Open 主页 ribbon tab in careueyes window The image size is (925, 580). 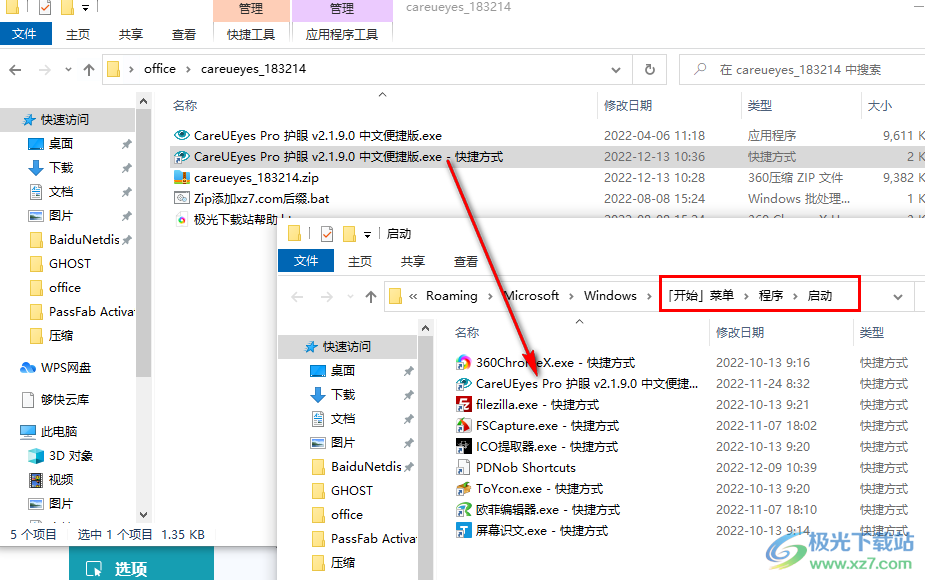[78, 35]
